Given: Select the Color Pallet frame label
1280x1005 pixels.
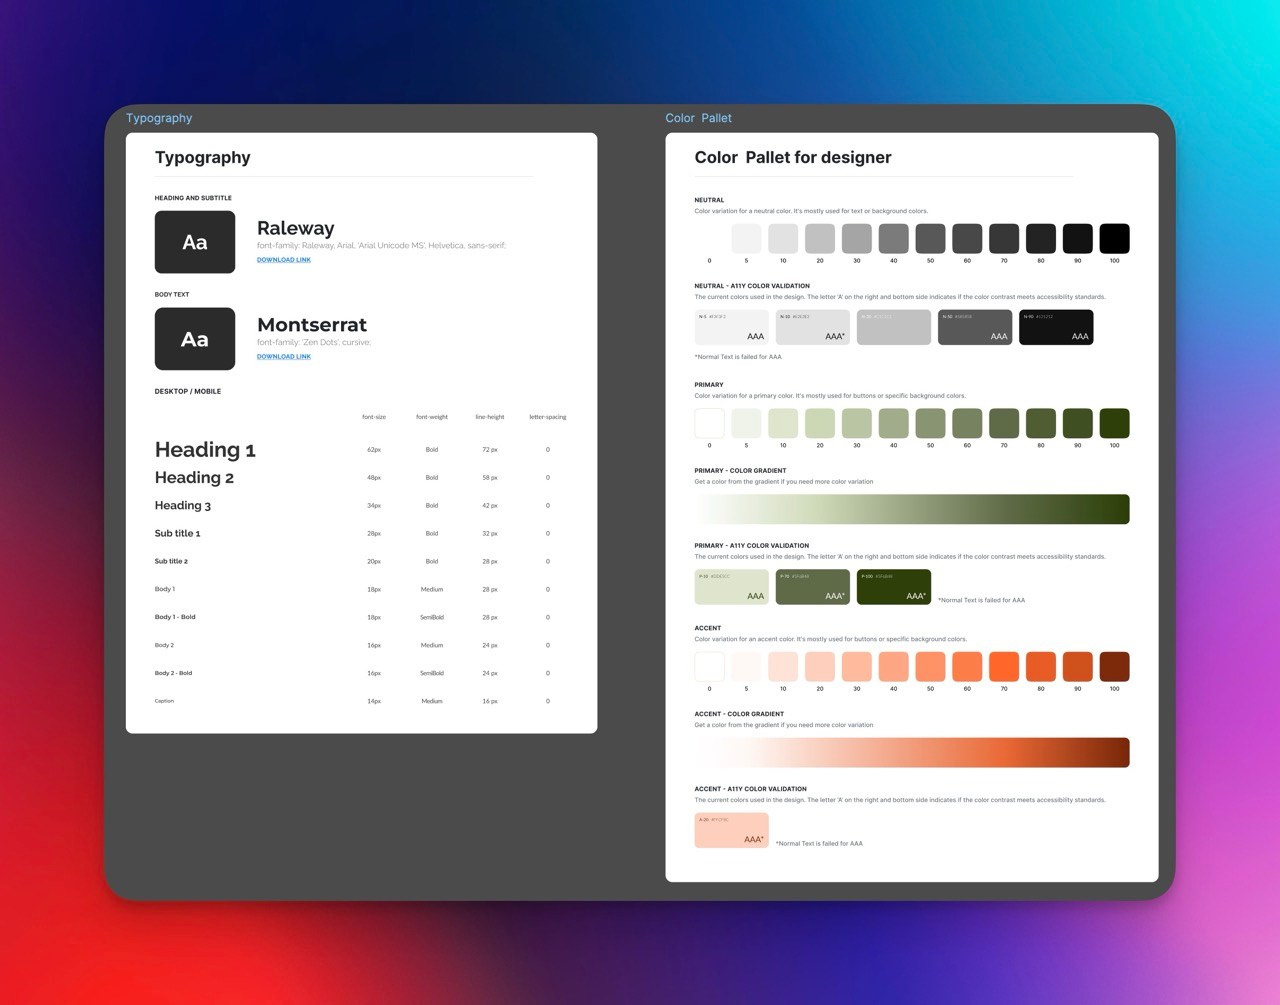Looking at the screenshot, I should 698,118.
